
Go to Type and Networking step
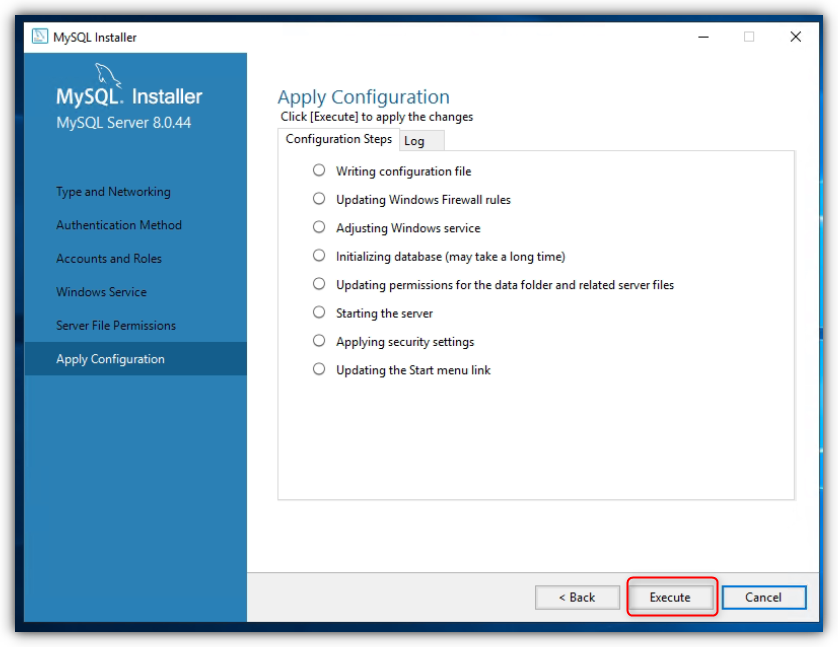tap(113, 192)
